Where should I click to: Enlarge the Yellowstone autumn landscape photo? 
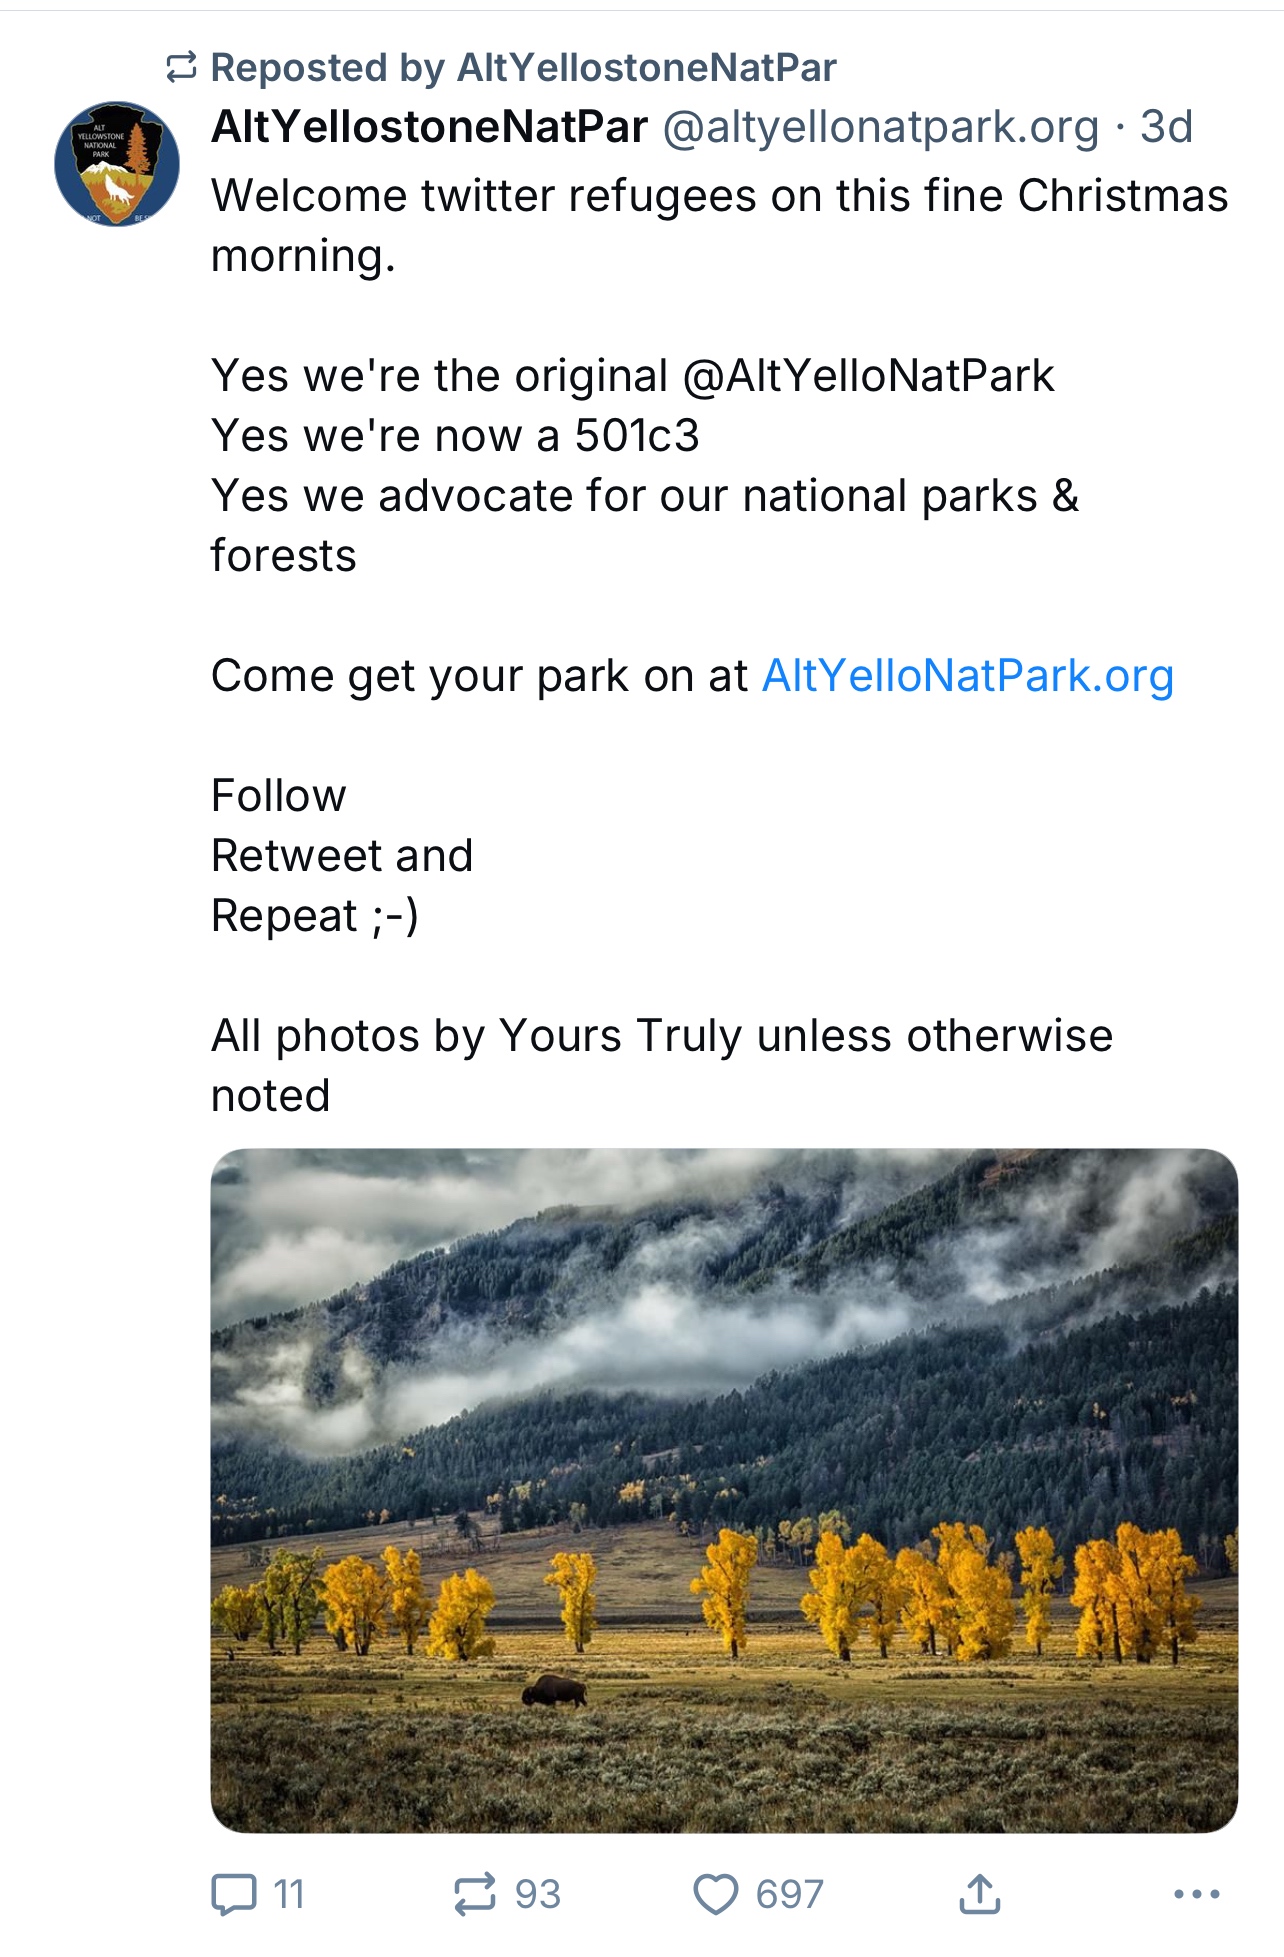click(x=724, y=1400)
